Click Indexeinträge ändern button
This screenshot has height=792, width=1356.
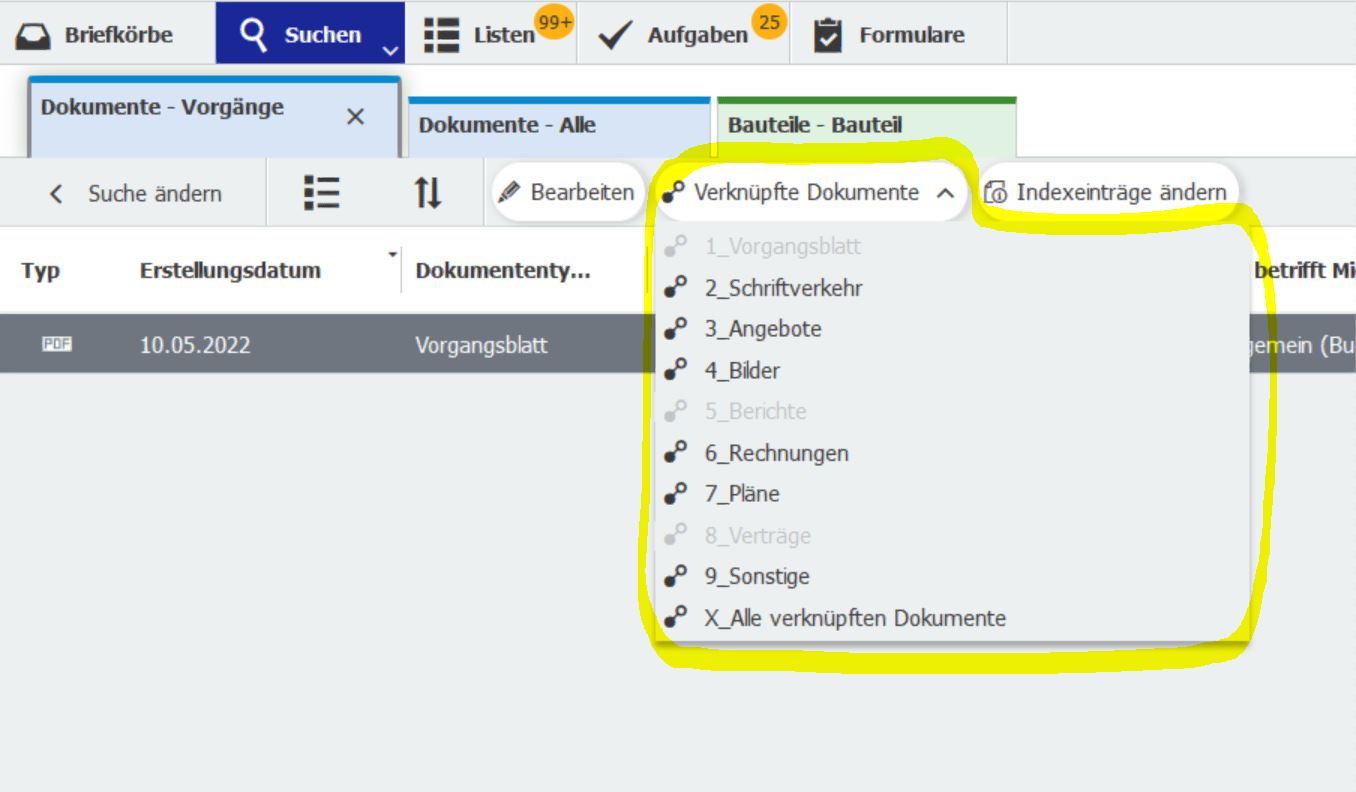tap(1106, 193)
